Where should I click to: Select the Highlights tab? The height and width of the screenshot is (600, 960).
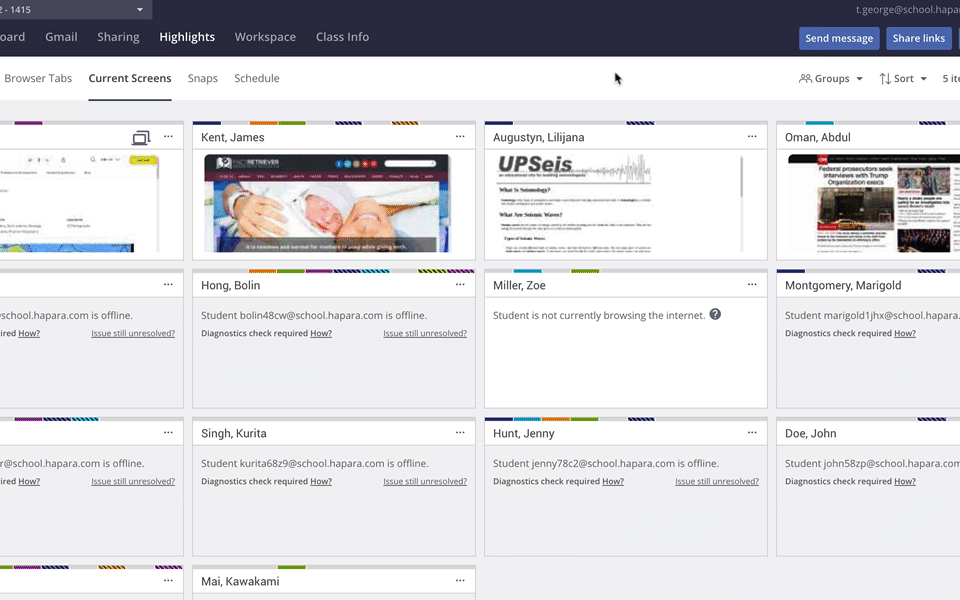click(x=187, y=37)
